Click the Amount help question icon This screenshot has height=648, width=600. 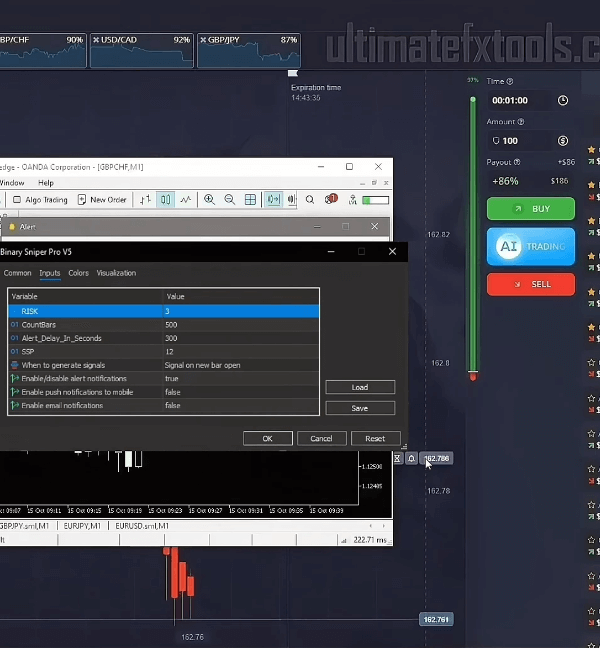pyautogui.click(x=521, y=122)
